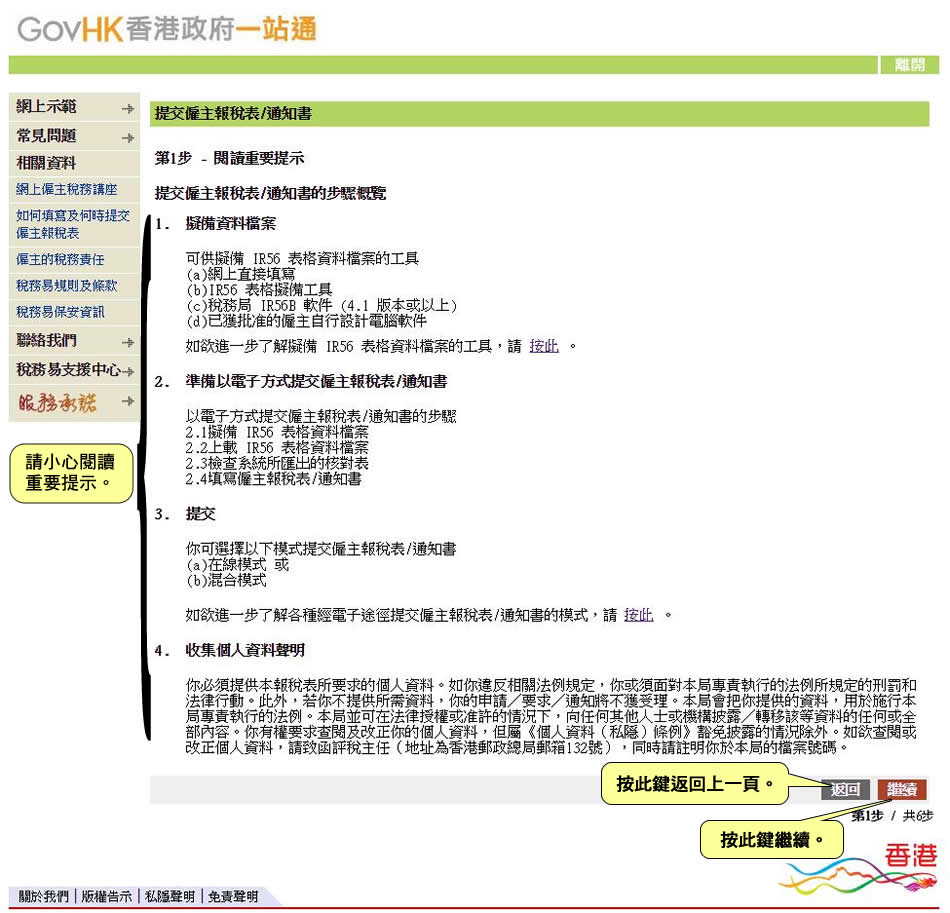Open 稅務易保安資訊 link
The height and width of the screenshot is (913, 950).
coord(60,312)
